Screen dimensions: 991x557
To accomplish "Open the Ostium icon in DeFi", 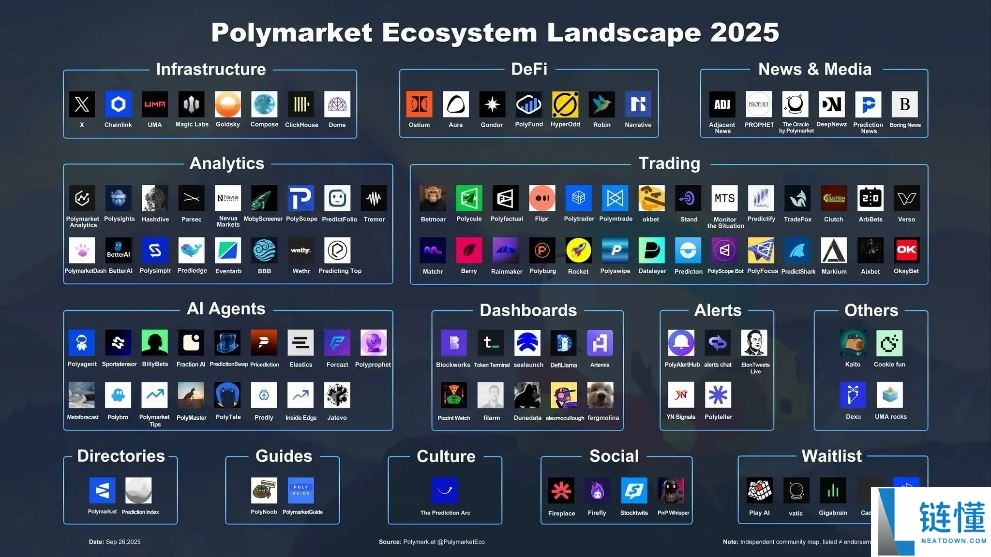I will pyautogui.click(x=419, y=104).
